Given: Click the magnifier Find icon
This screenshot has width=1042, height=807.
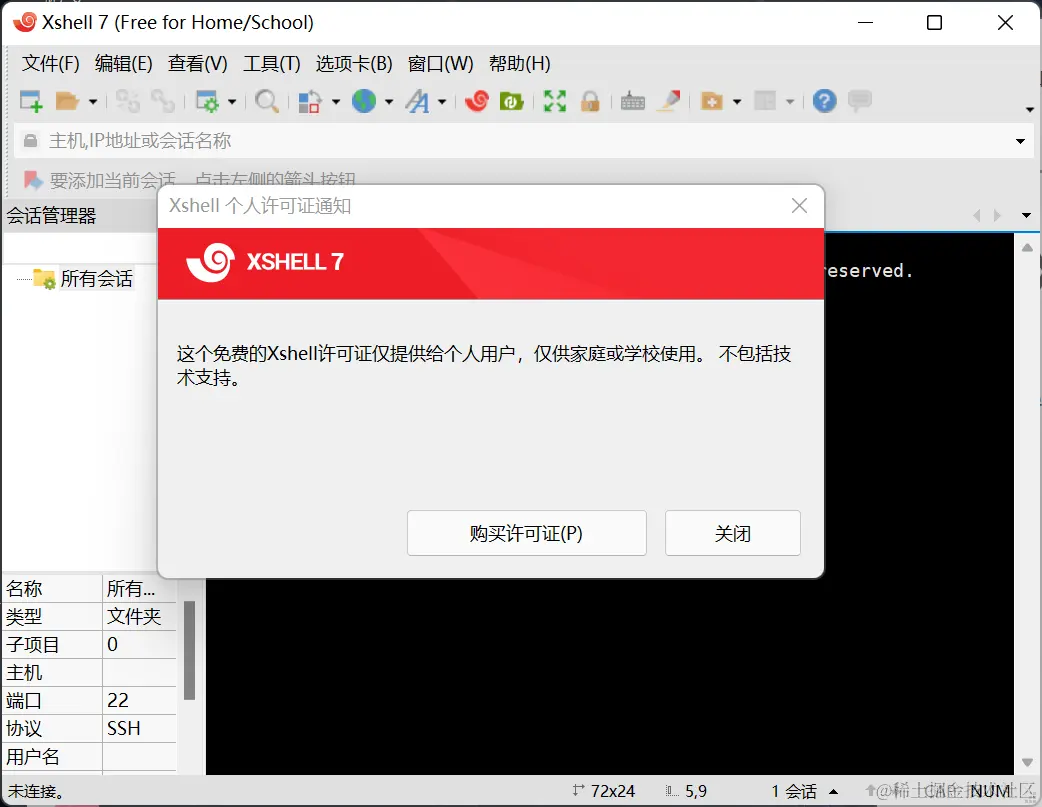Looking at the screenshot, I should tap(267, 101).
